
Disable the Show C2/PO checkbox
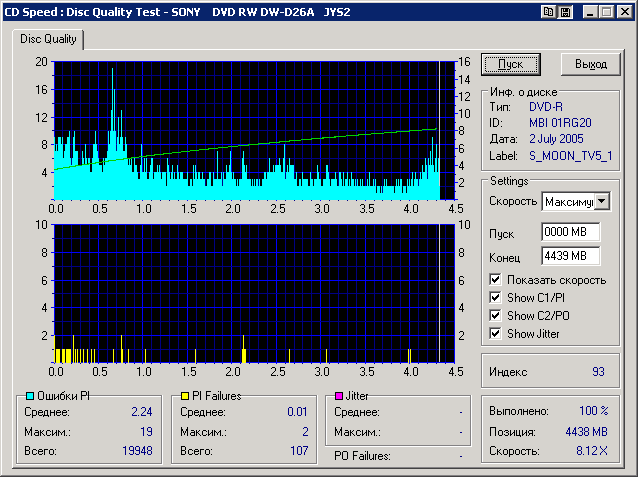tap(496, 316)
